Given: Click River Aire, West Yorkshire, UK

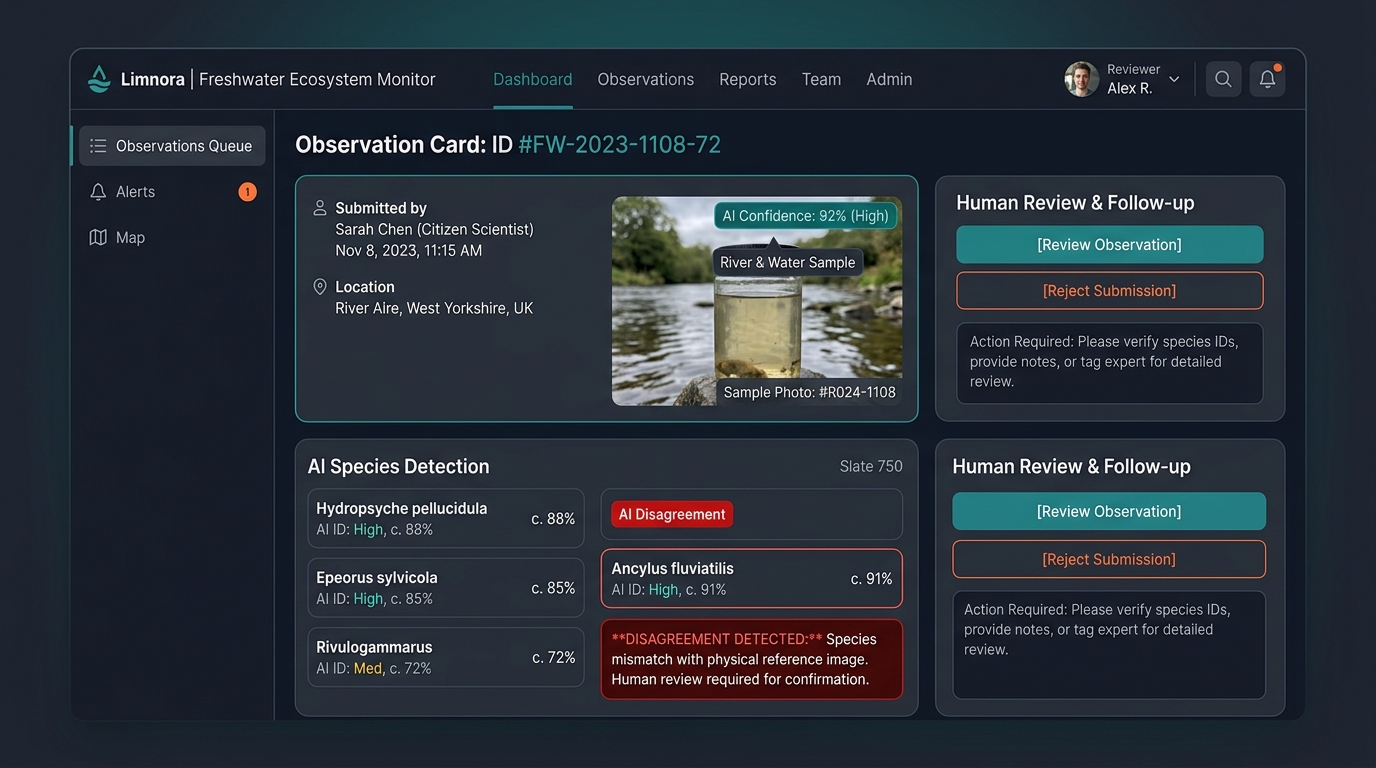Looking at the screenshot, I should [434, 308].
